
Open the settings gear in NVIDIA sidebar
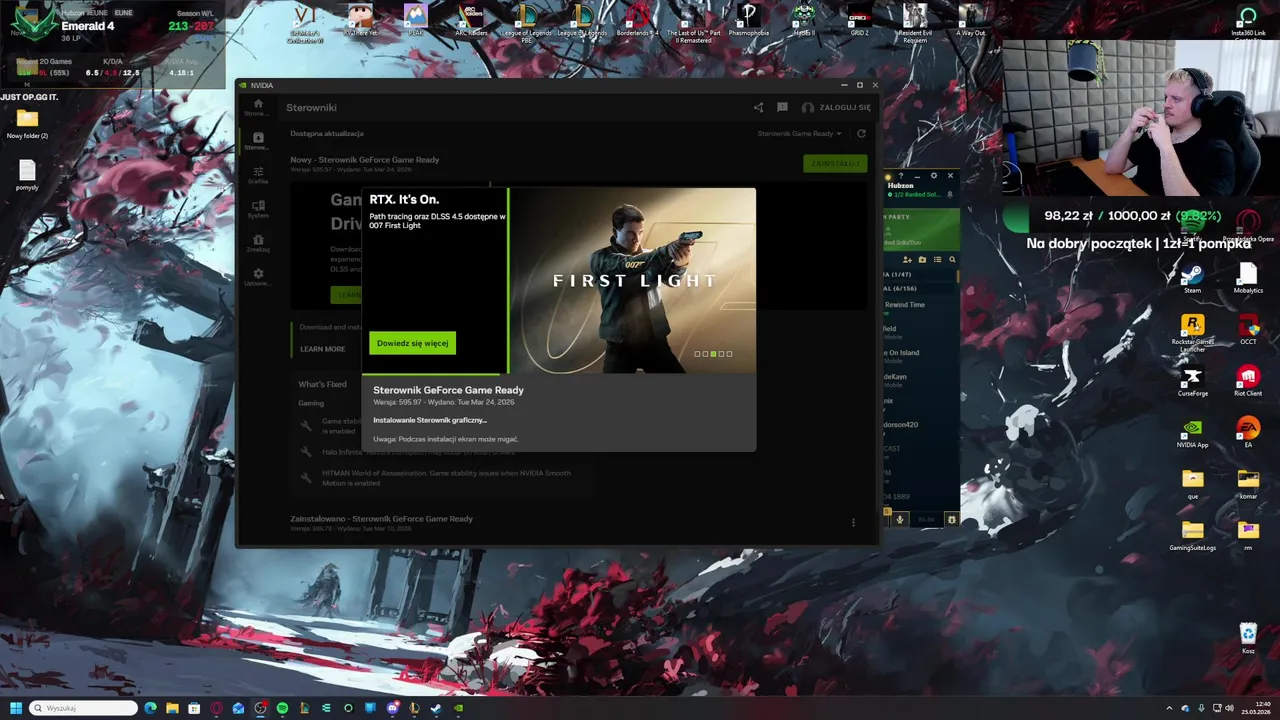pyautogui.click(x=258, y=277)
